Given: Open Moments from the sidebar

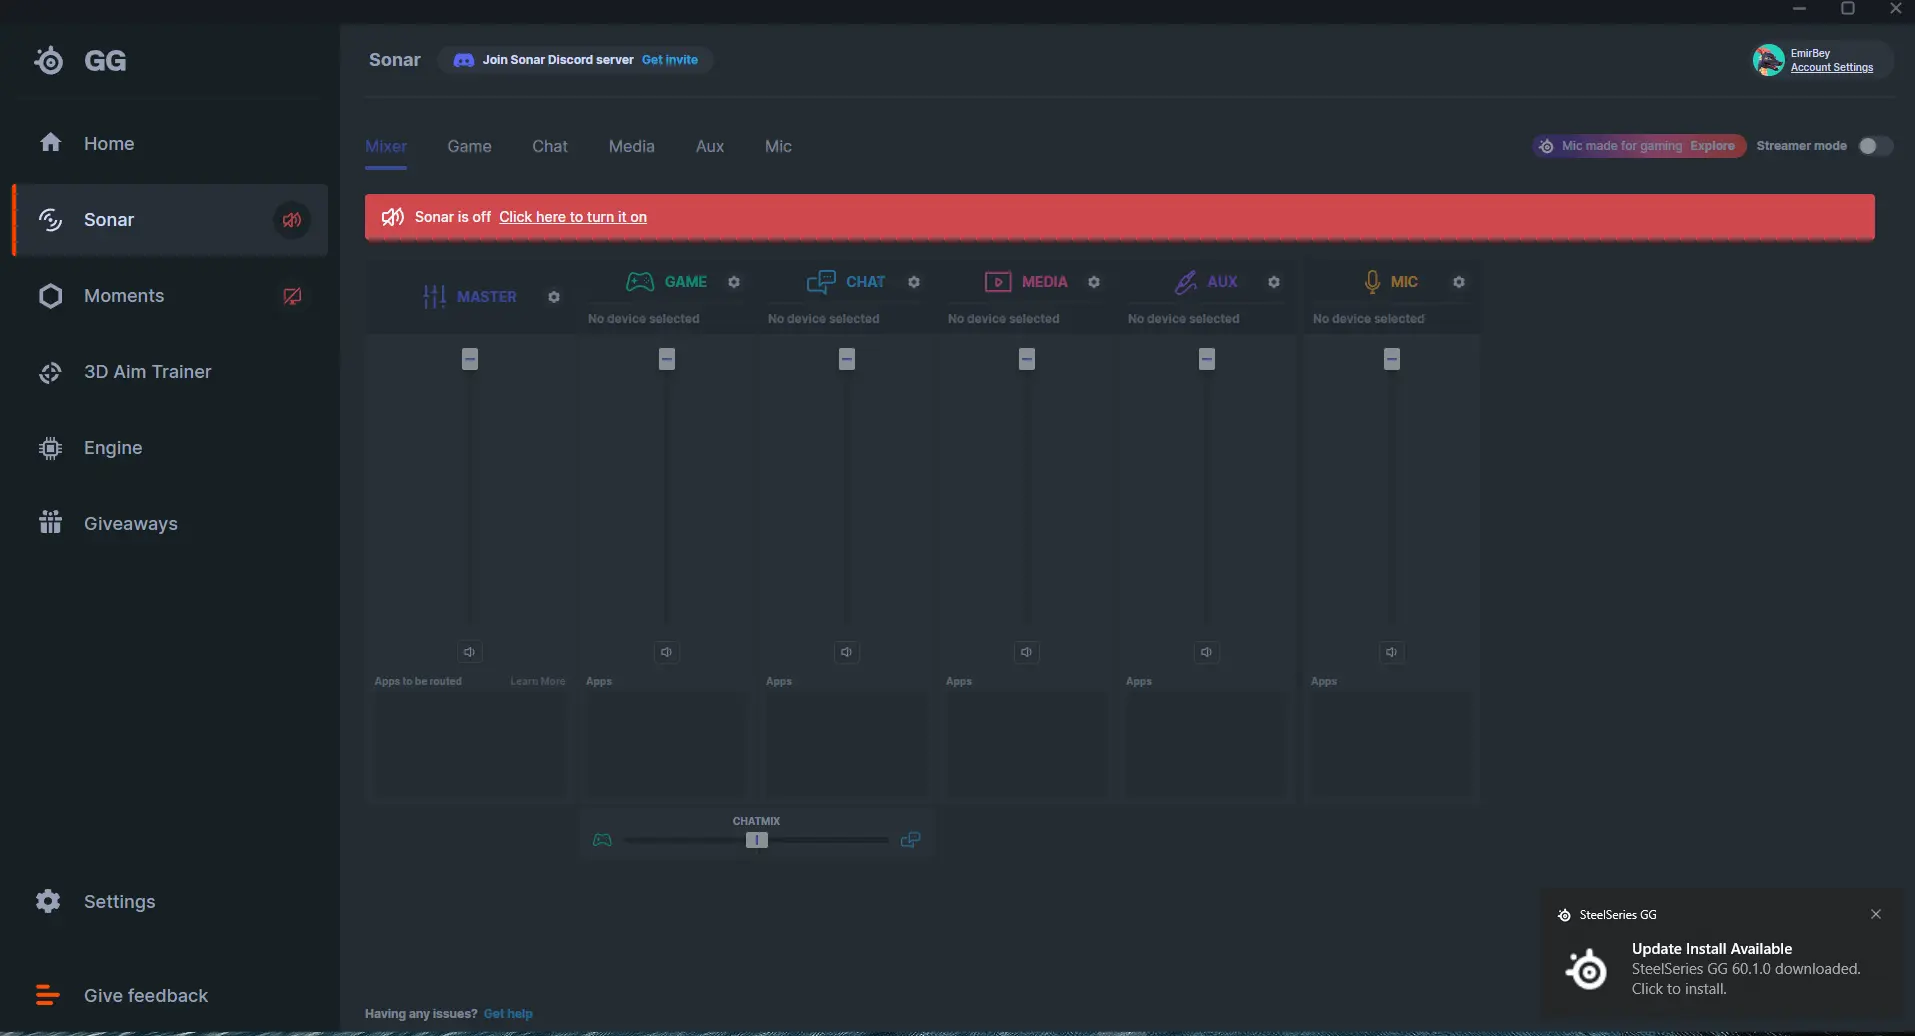Looking at the screenshot, I should point(170,296).
